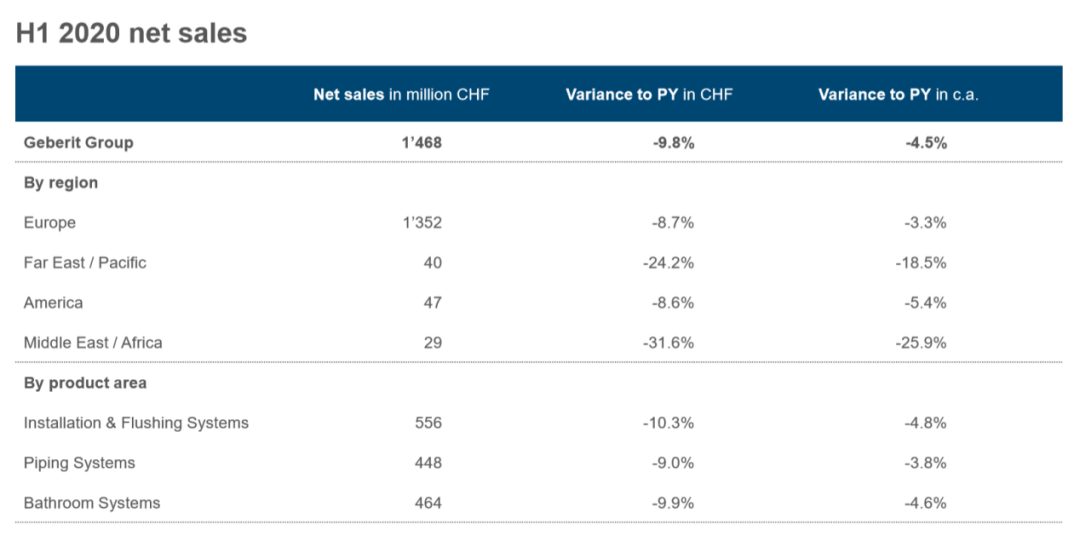The height and width of the screenshot is (536, 1080).
Task: Select the Bathroom Systems row label
Action: tap(92, 503)
